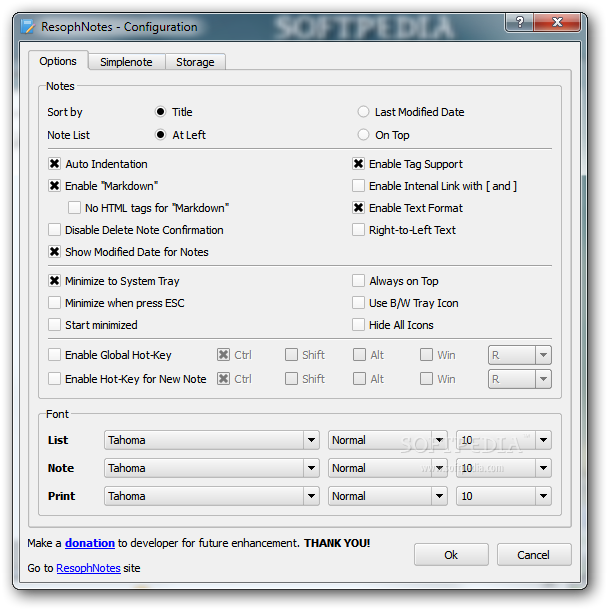Toggle Alt for Global Hot-Key row

click(359, 355)
